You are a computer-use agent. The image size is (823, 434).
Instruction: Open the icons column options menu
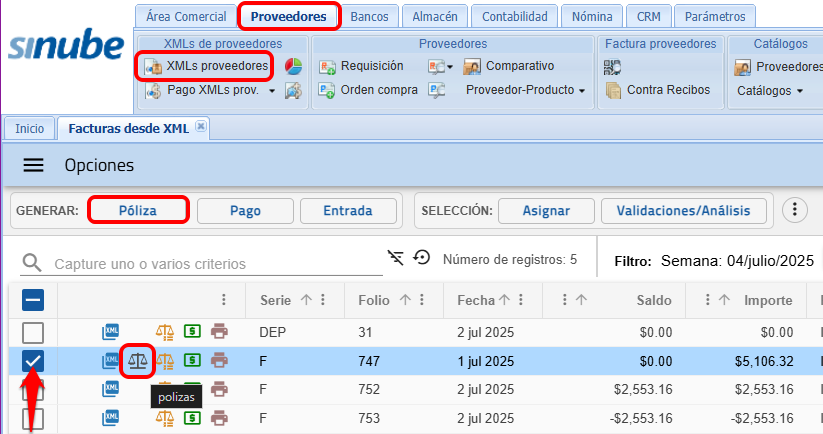[x=224, y=300]
